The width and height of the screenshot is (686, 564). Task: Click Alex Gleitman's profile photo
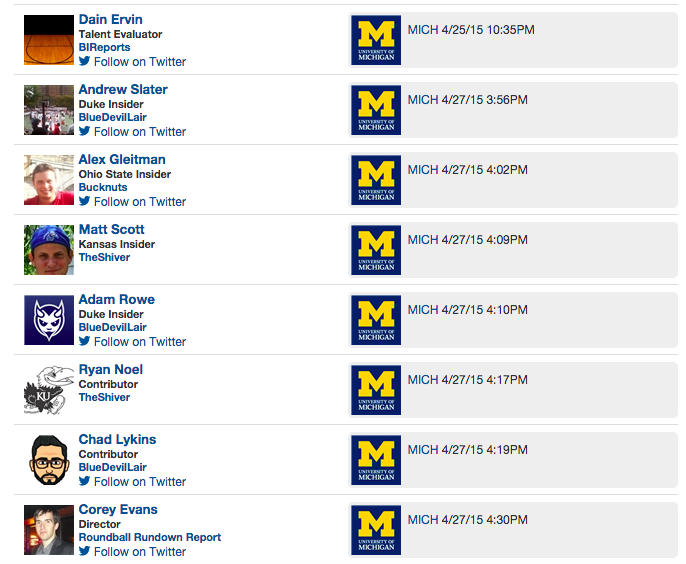coord(49,180)
